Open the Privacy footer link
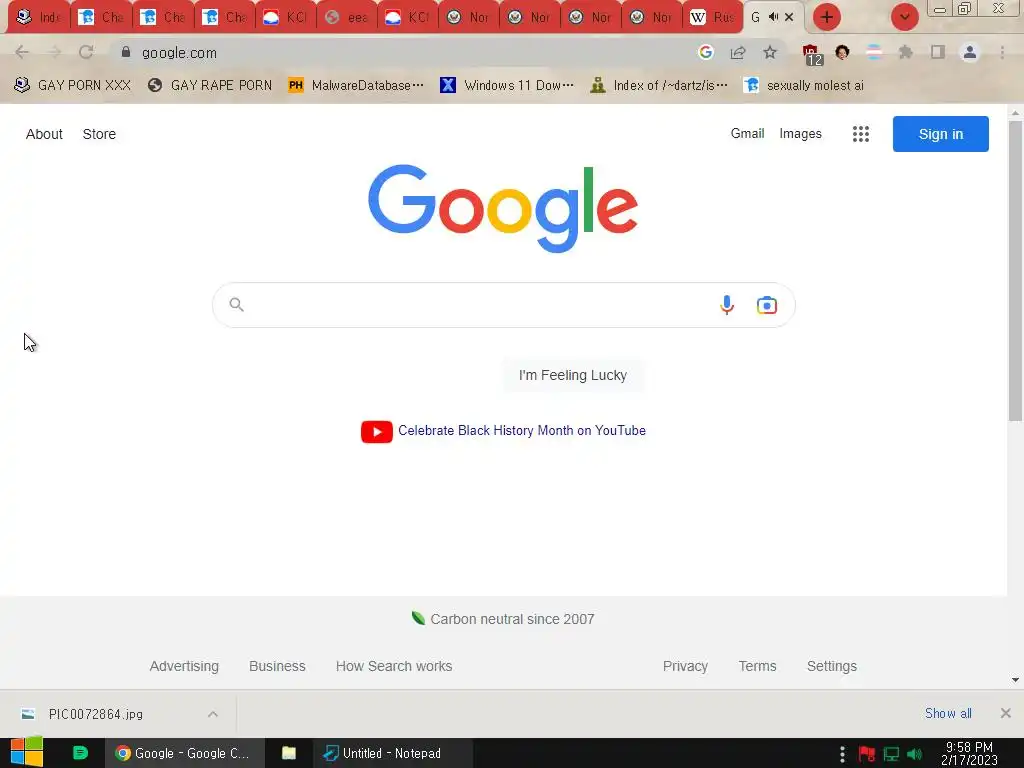Viewport: 1024px width, 768px height. click(685, 666)
